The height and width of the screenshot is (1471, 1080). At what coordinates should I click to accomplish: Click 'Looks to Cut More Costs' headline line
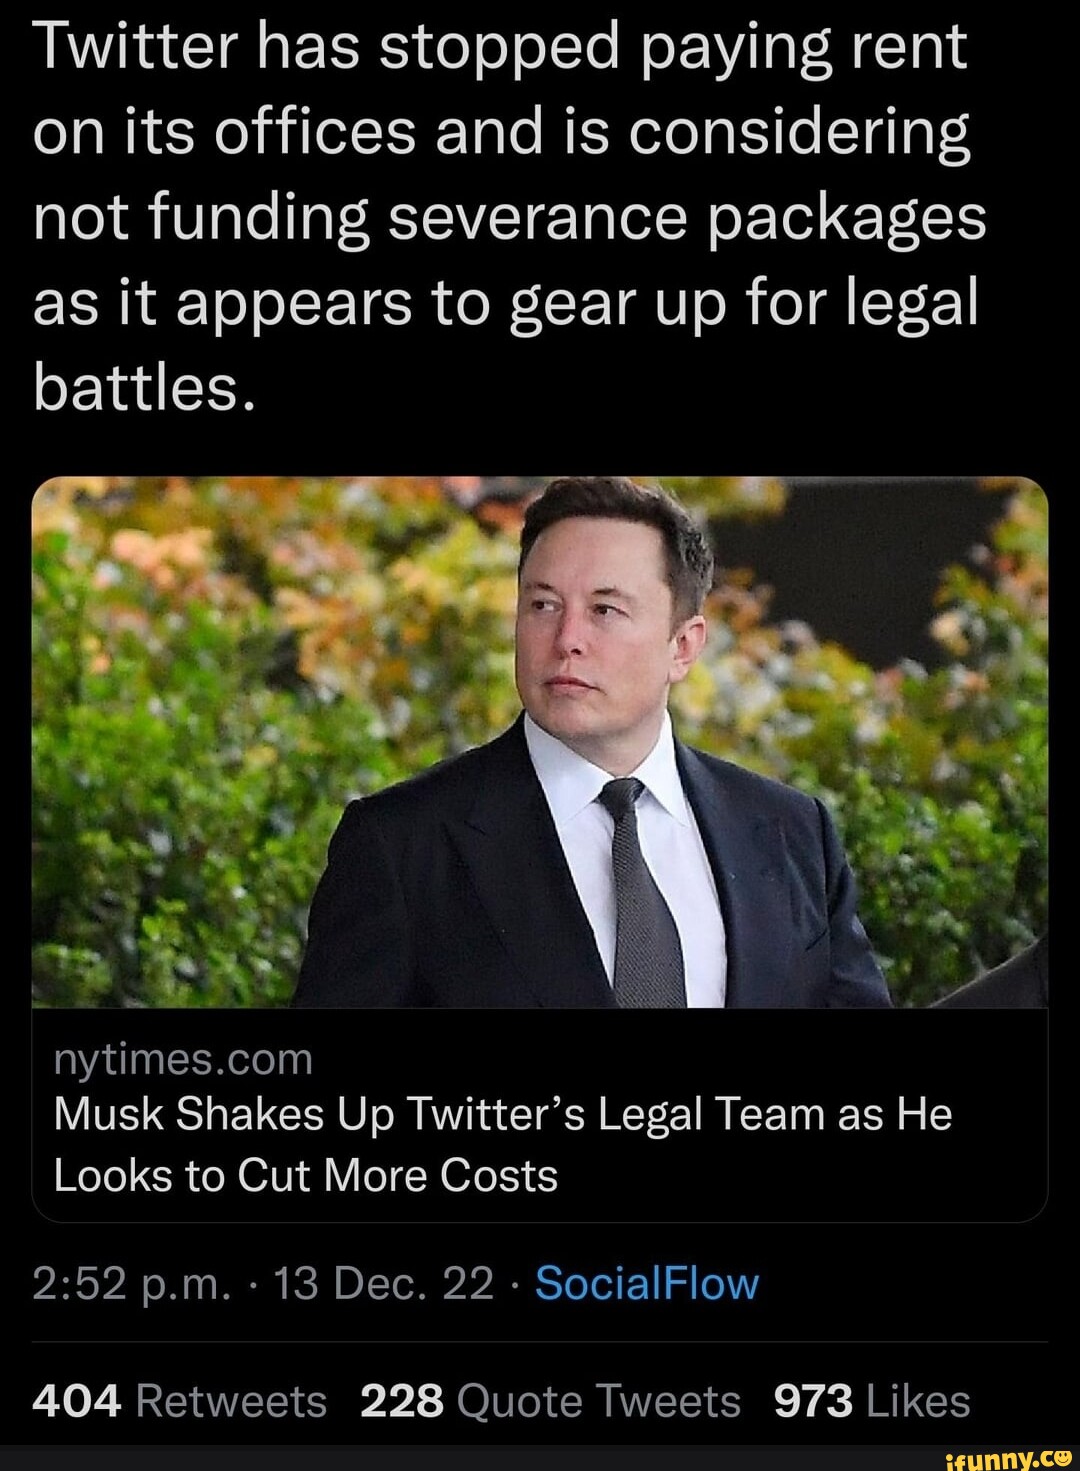(305, 1176)
